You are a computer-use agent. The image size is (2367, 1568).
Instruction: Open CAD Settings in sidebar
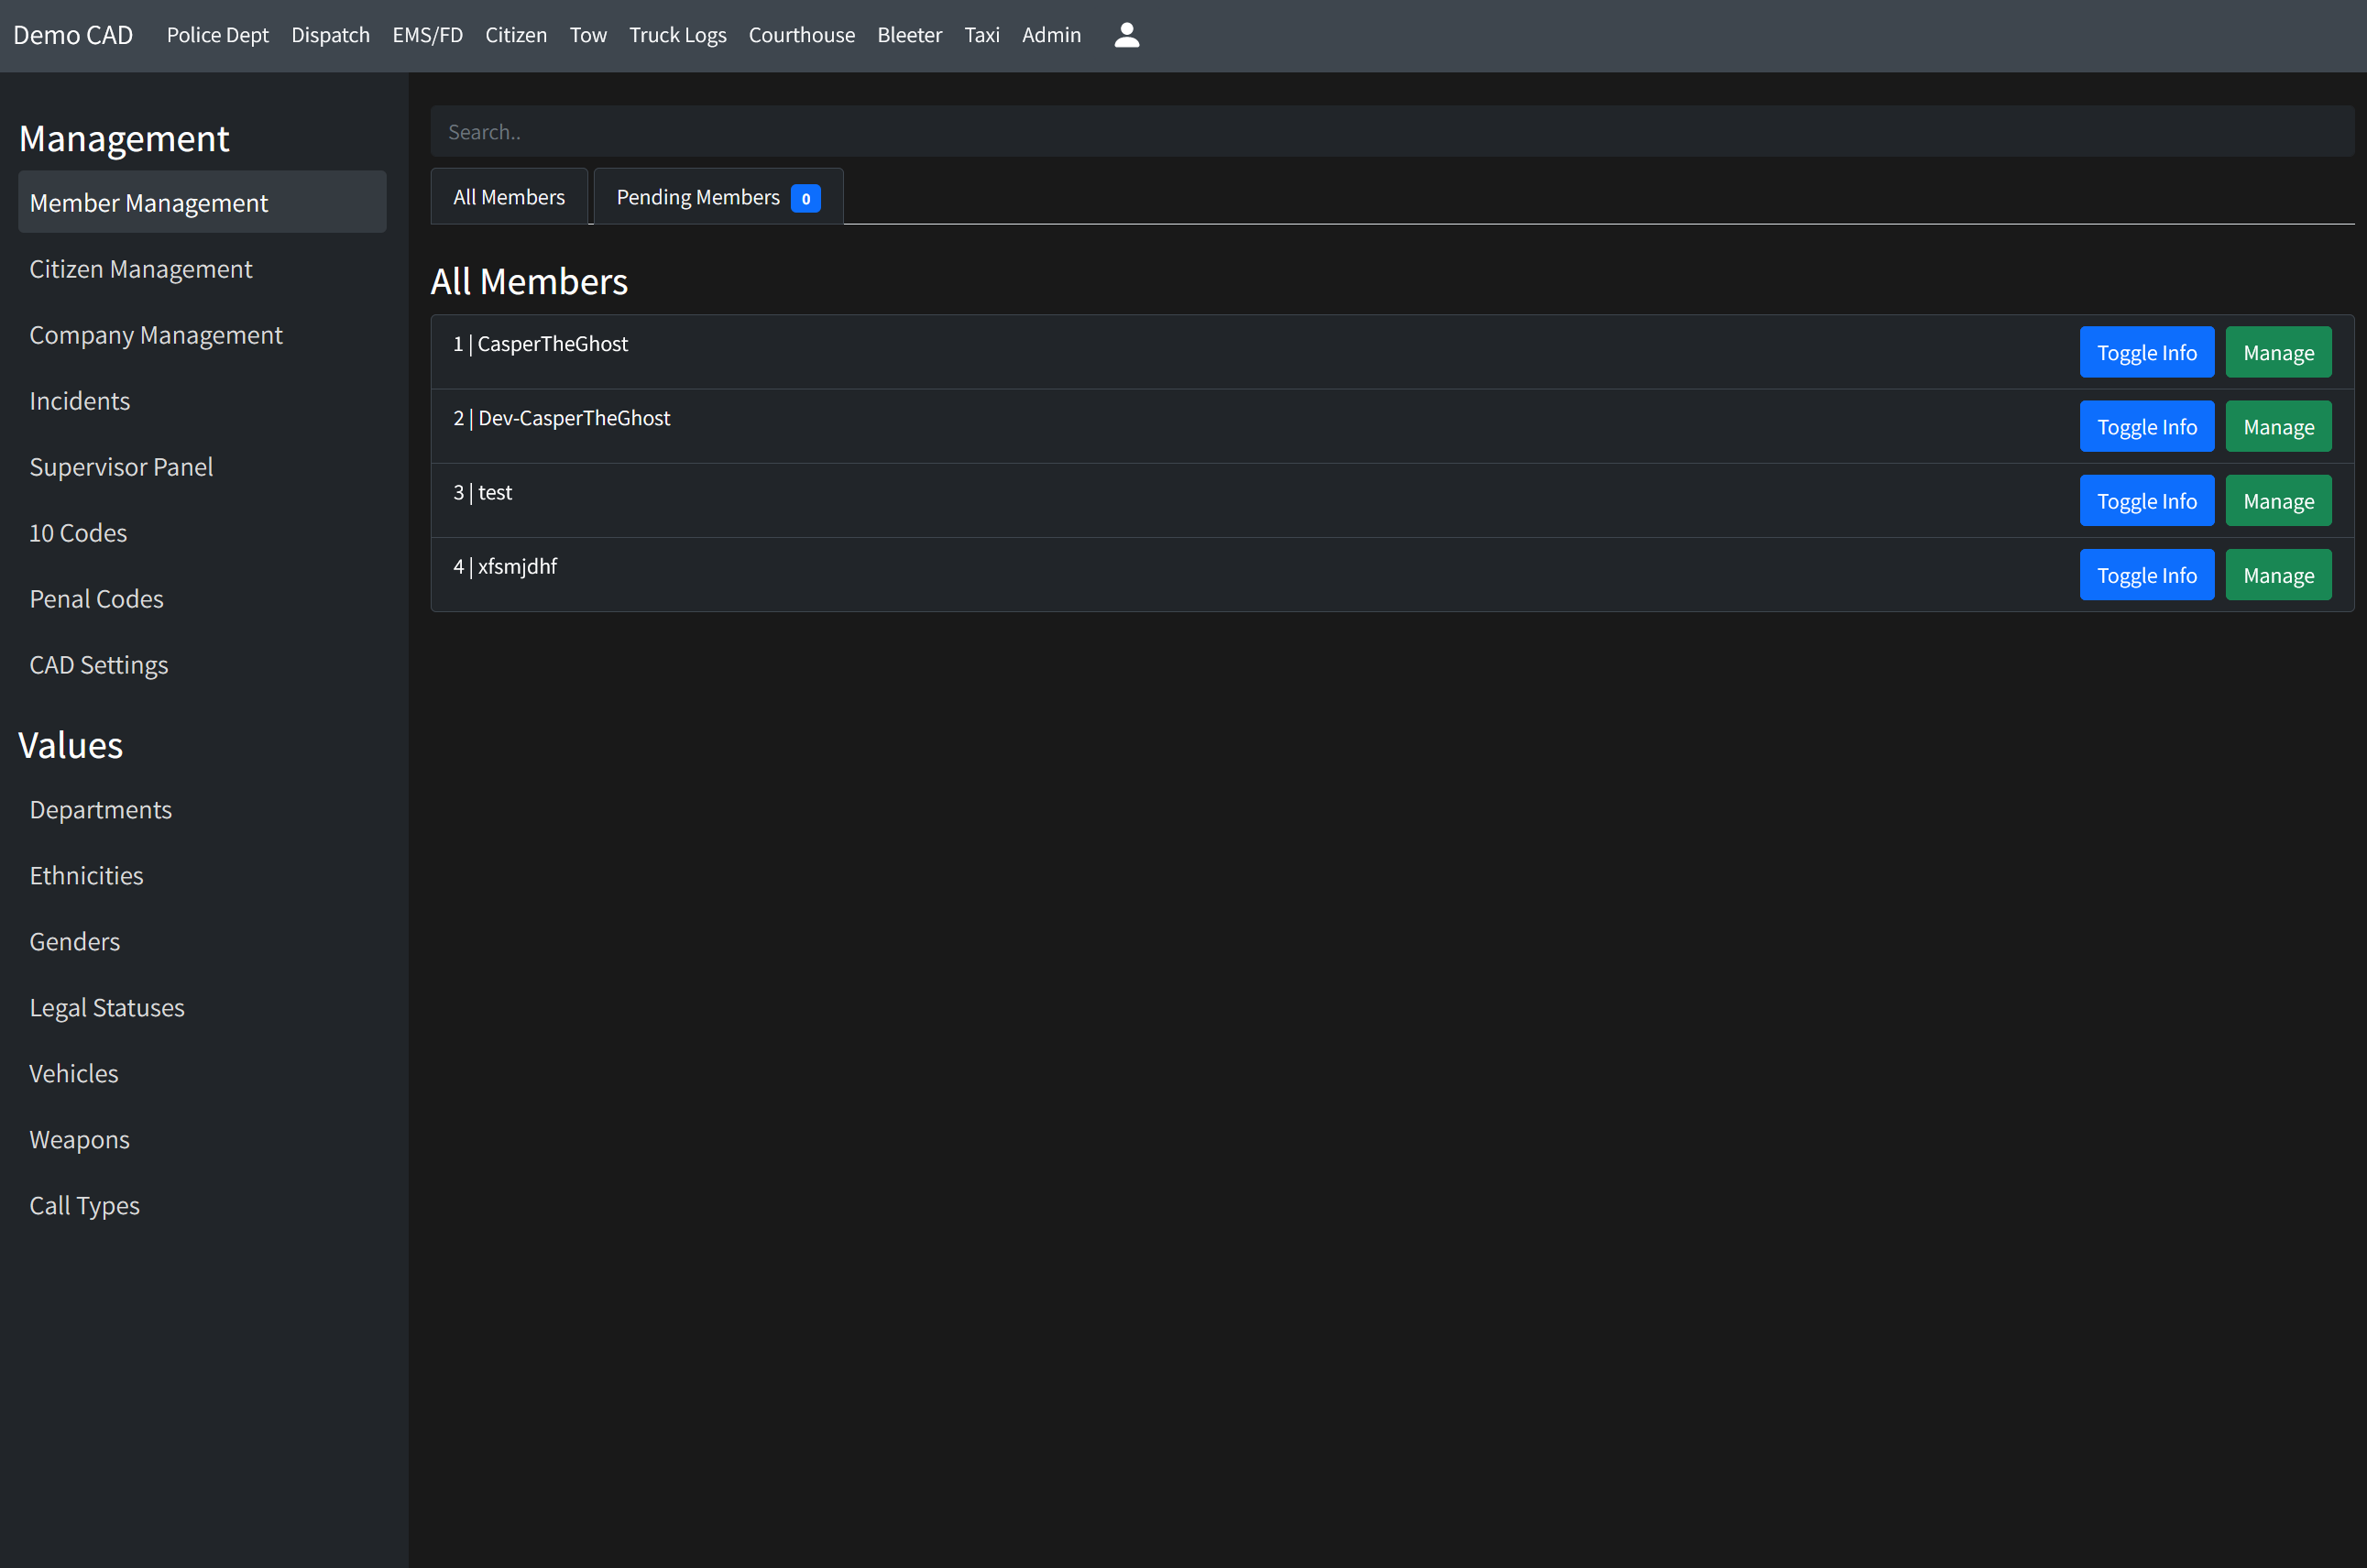click(99, 665)
